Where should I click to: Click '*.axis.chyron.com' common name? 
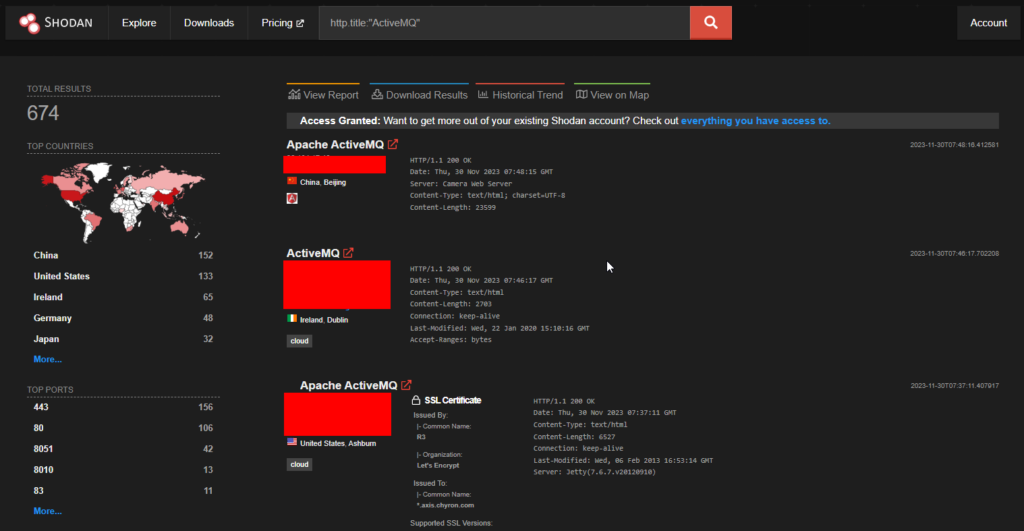pyautogui.click(x=445, y=505)
